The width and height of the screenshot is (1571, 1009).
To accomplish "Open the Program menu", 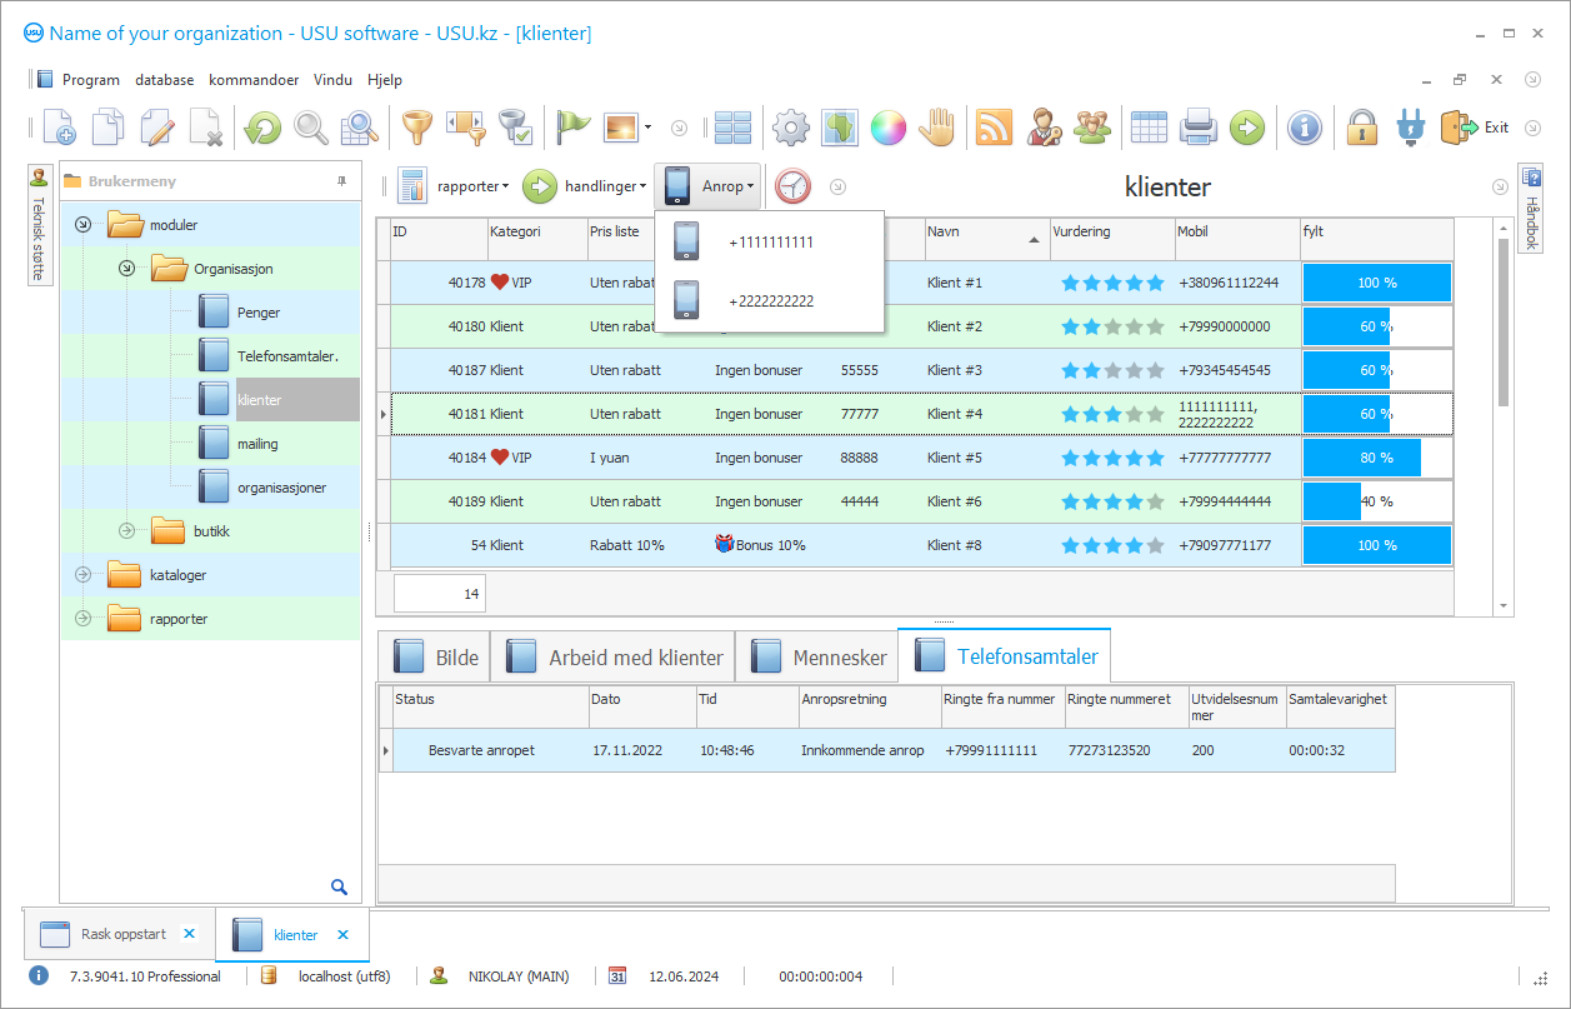I will (90, 80).
